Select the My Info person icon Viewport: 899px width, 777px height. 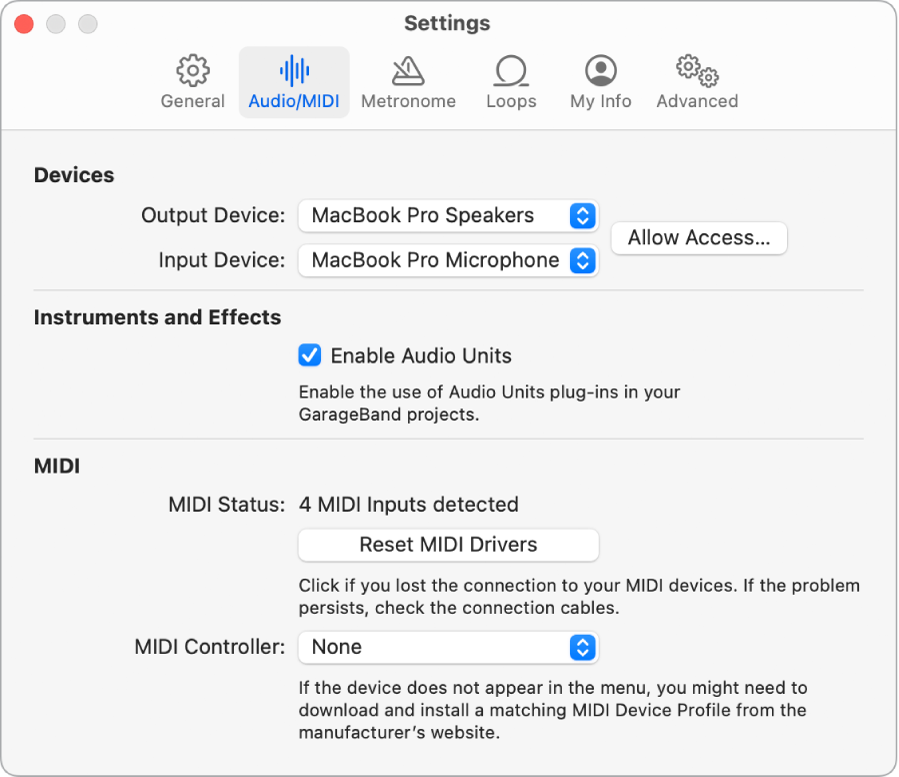point(599,71)
